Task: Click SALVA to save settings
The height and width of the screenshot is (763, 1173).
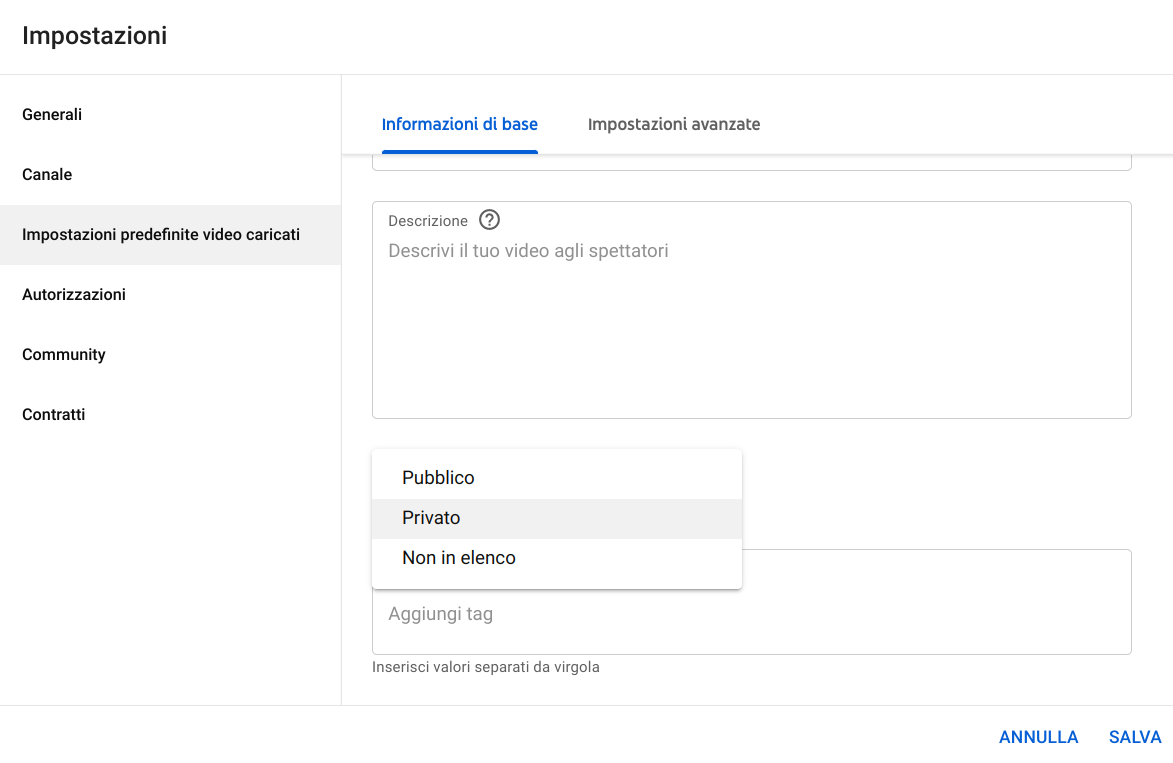Action: (x=1135, y=737)
